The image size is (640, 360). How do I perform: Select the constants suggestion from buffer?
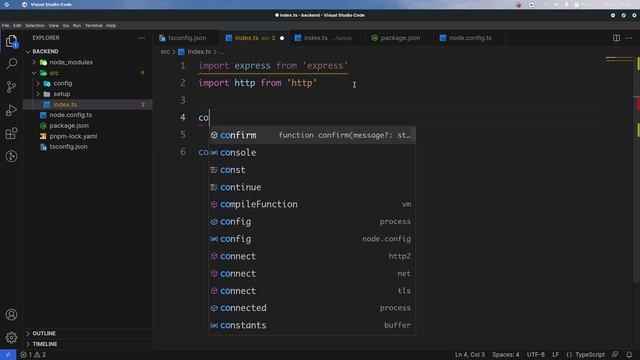(x=312, y=325)
